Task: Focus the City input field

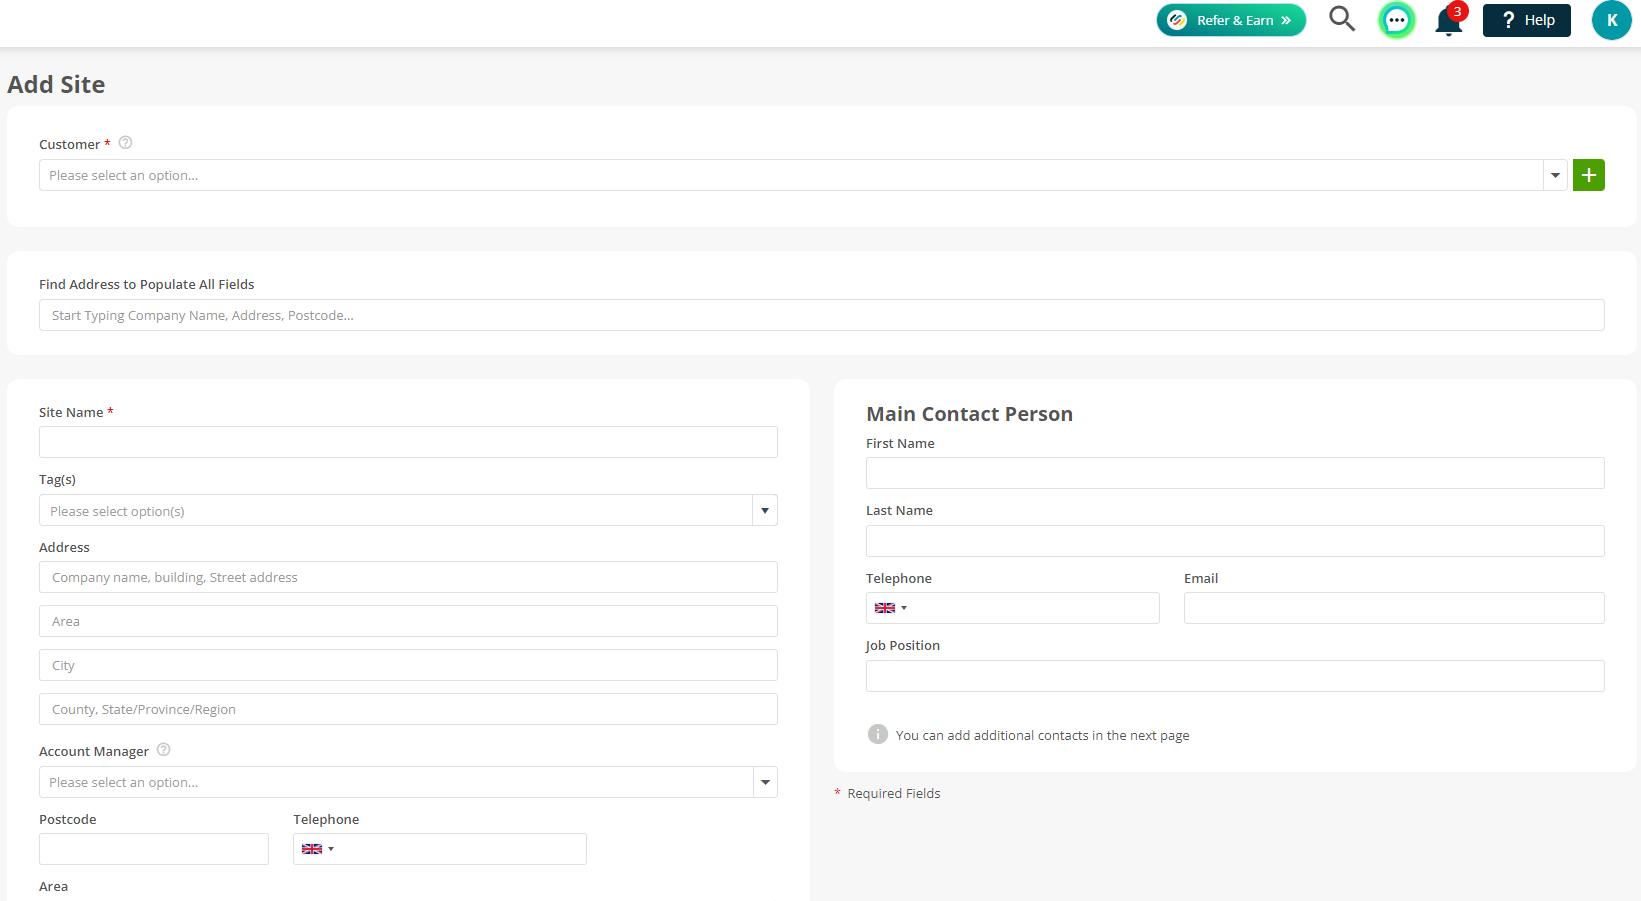Action: (x=408, y=665)
